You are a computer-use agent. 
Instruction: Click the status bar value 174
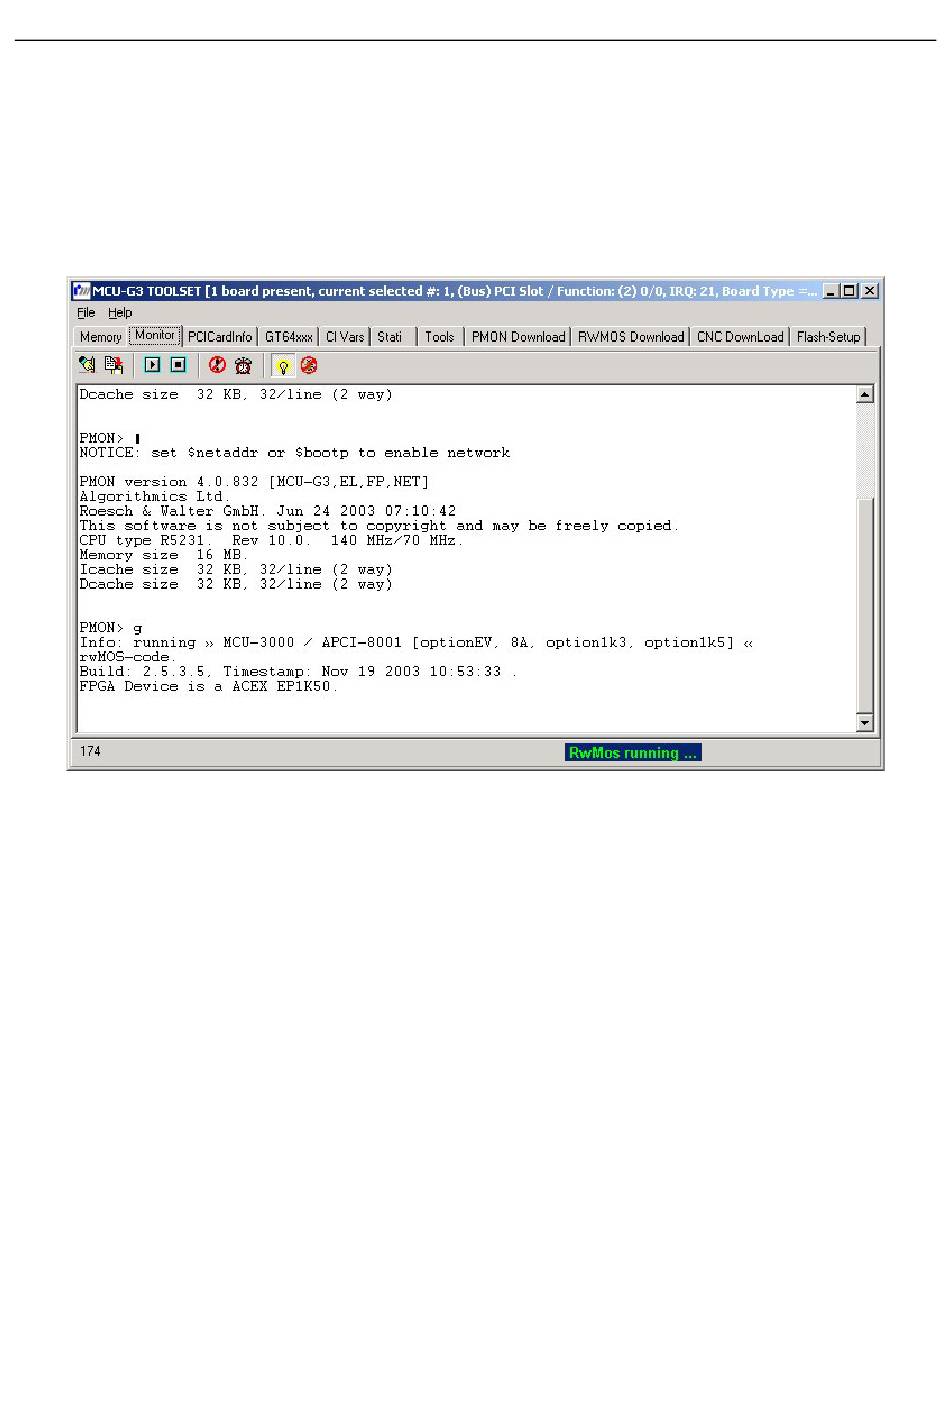pos(91,752)
